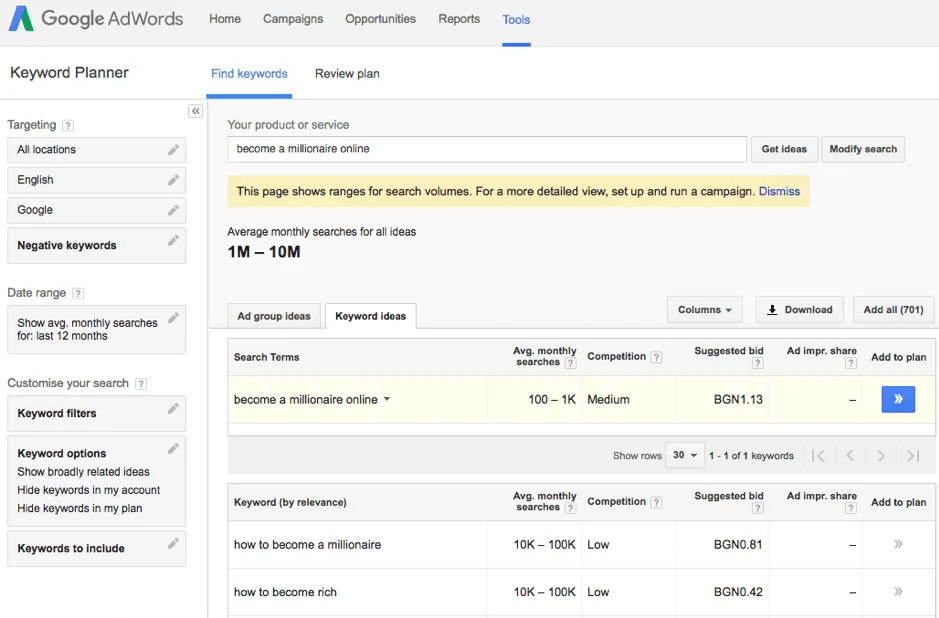Screen dimensions: 939x618
Task: Open Avg. monthly searches help in Search Terms table
Action: pos(570,363)
